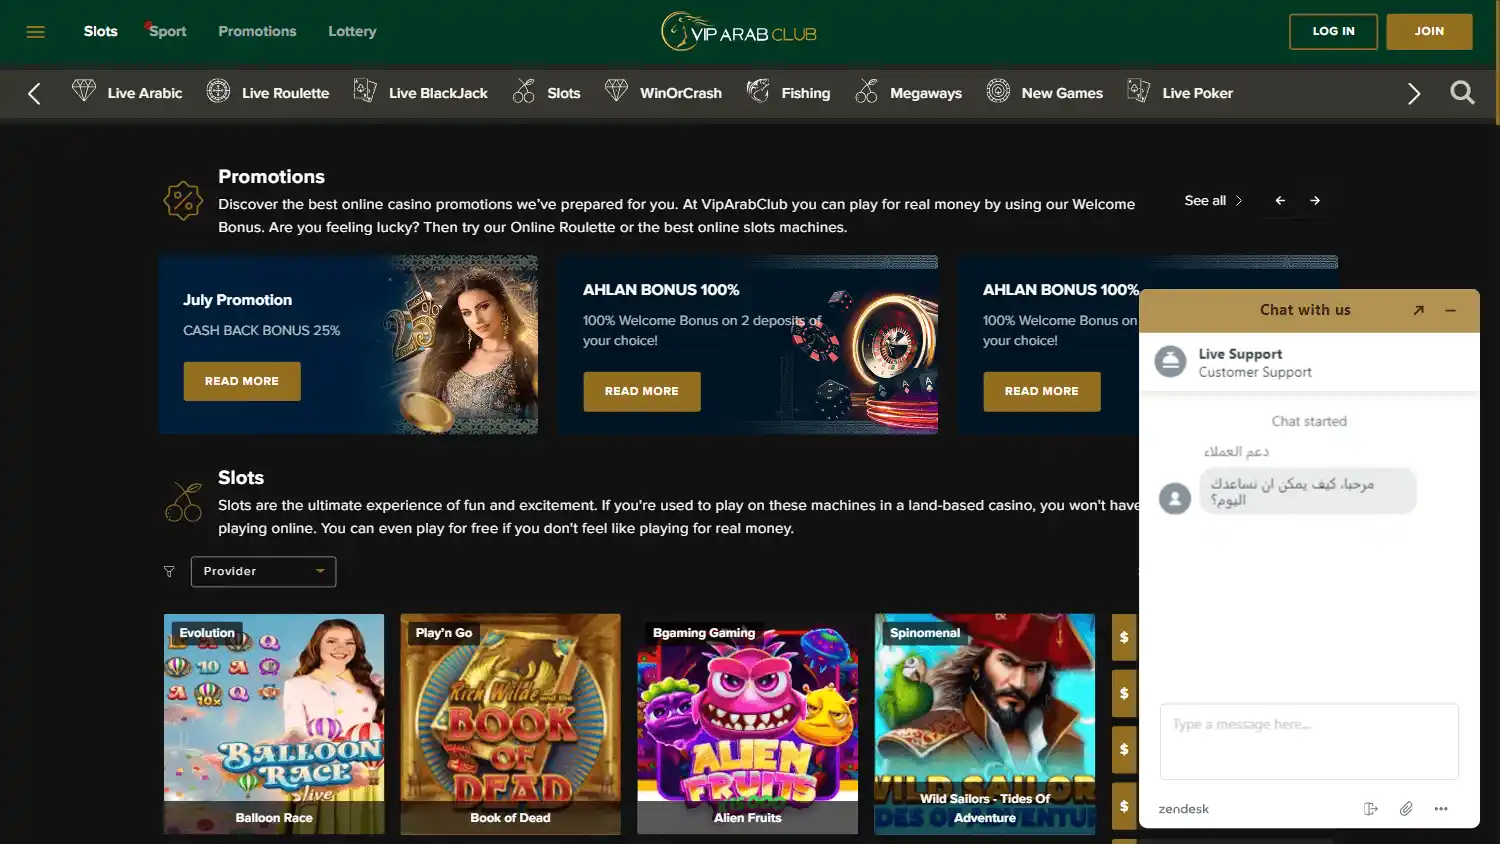Click the JOIN button
Viewport: 1500px width, 844px height.
1429,32
